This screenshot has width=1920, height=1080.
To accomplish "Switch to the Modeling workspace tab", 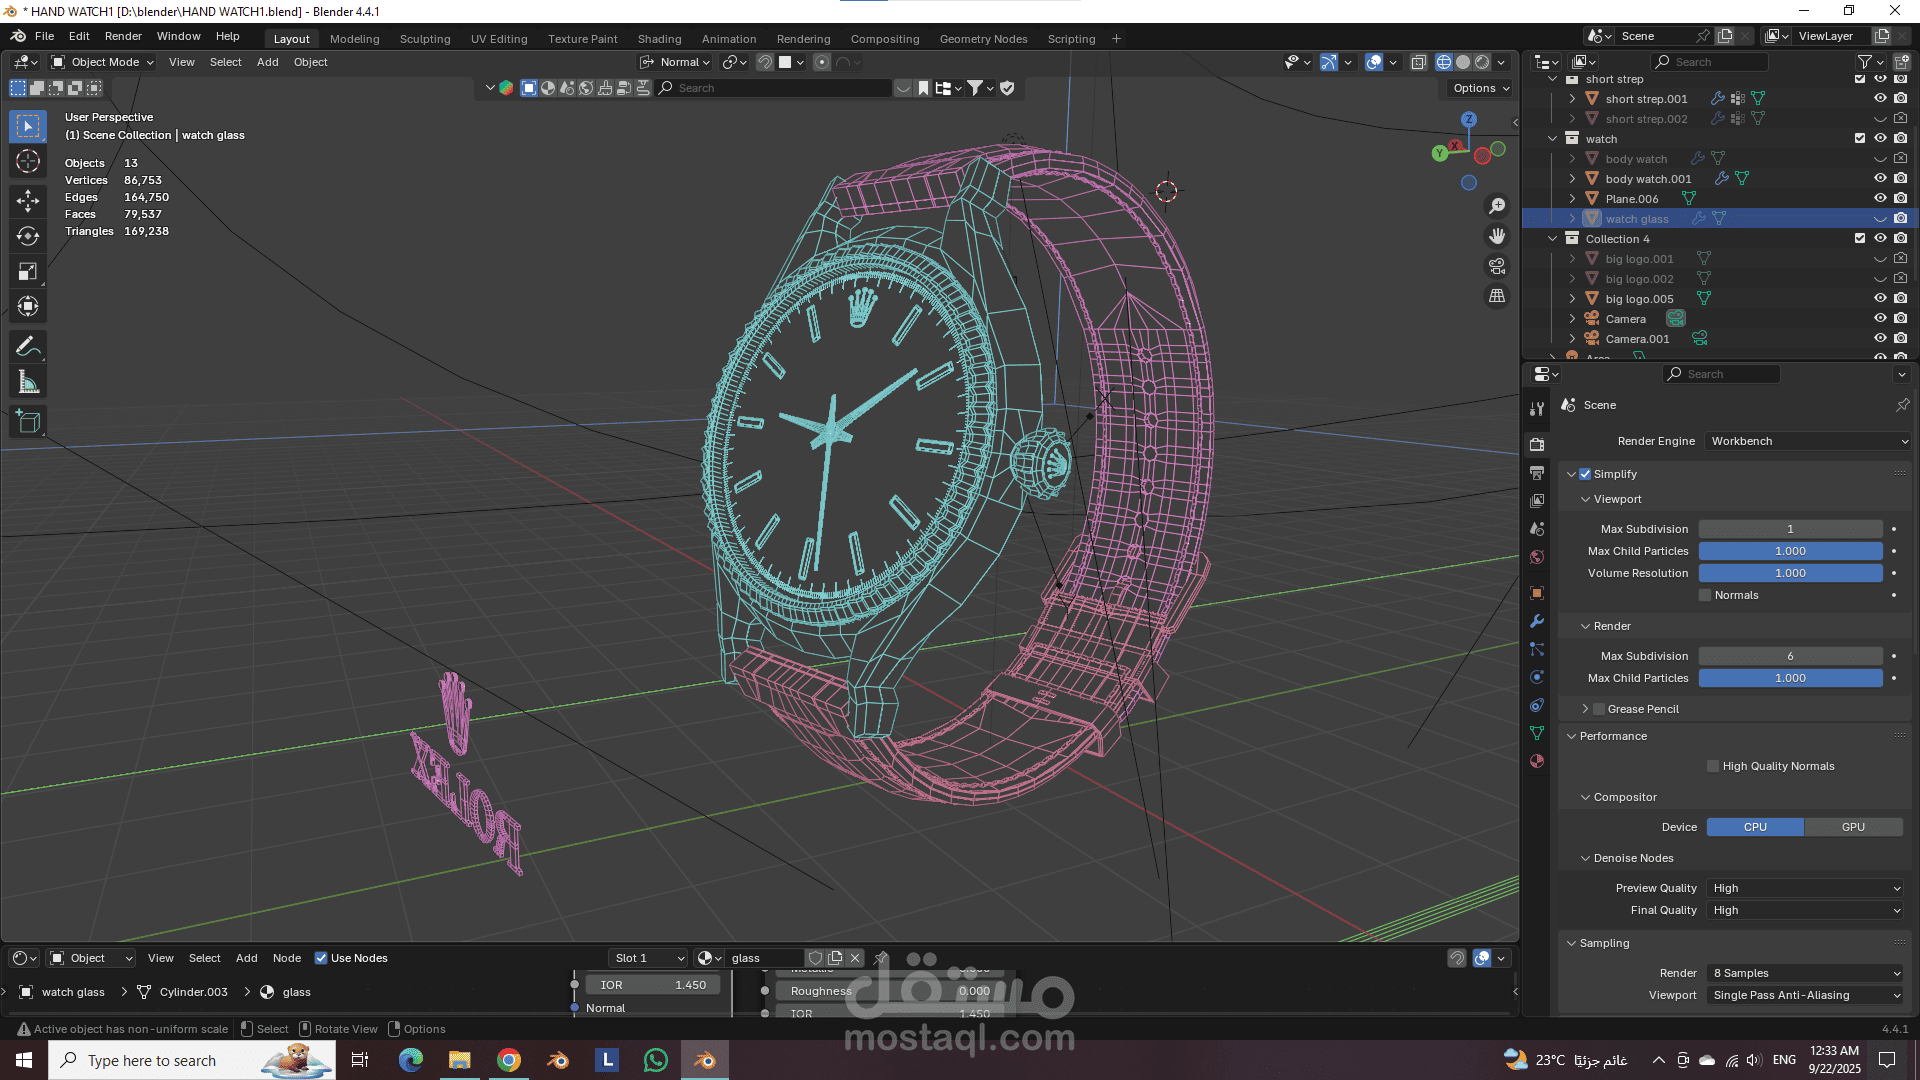I will coord(355,39).
